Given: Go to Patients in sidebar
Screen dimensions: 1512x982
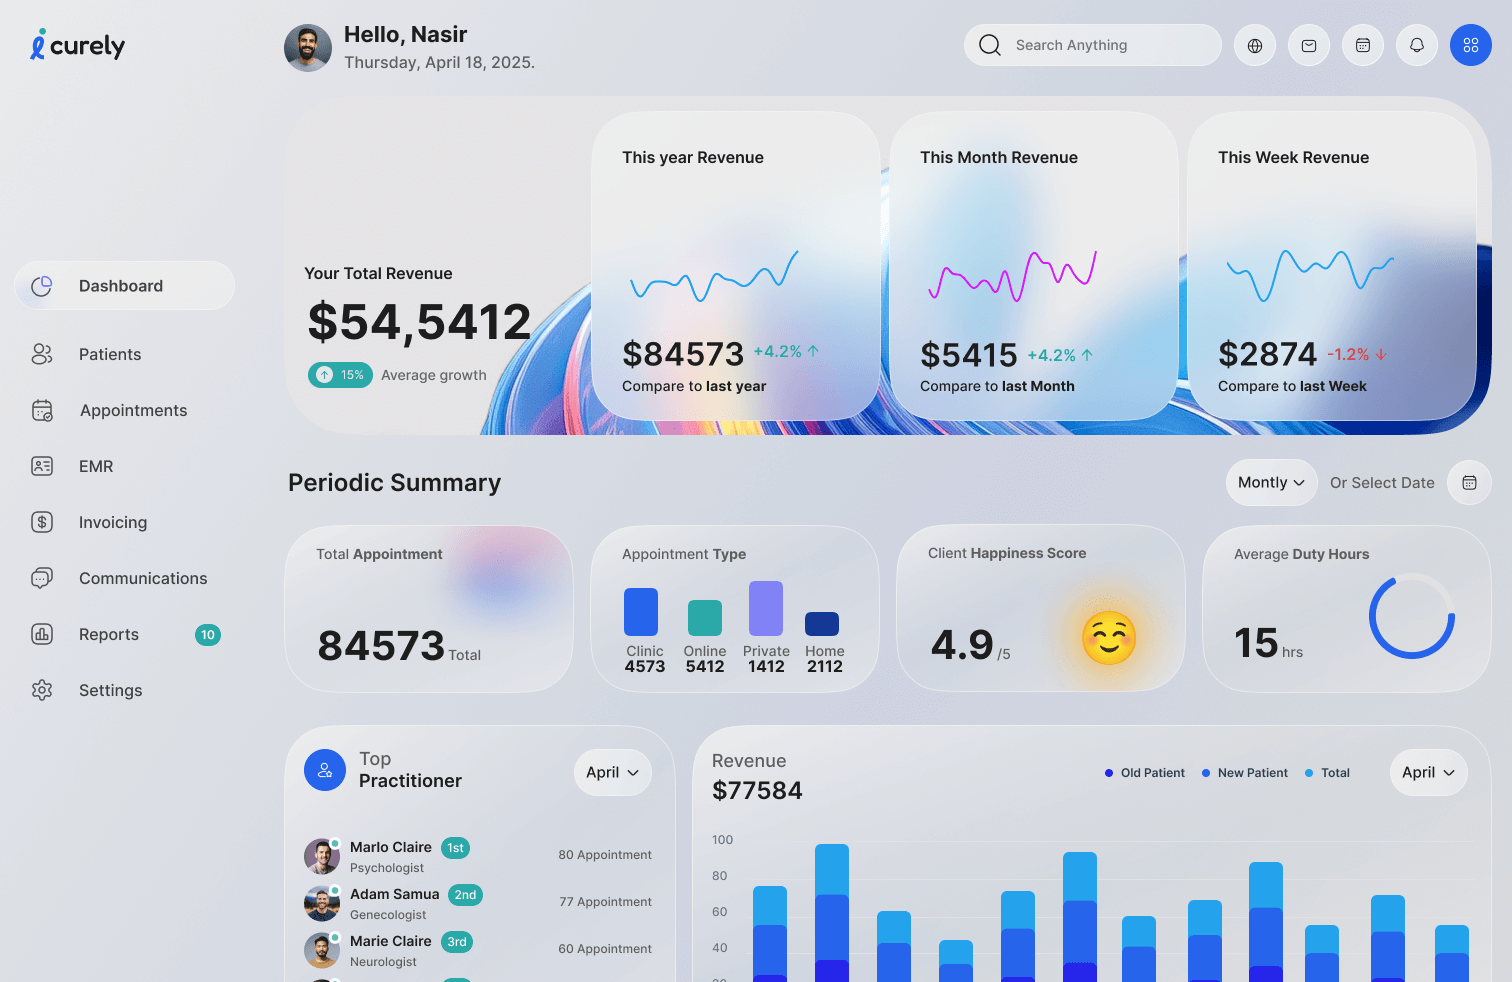Looking at the screenshot, I should 110,354.
